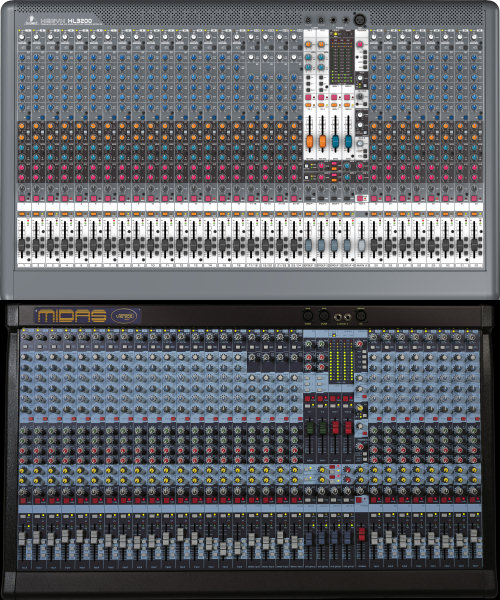Viewport: 500px width, 600px height.
Task: Grab the channel 1 fader on Behringer console
Action: click(22, 244)
